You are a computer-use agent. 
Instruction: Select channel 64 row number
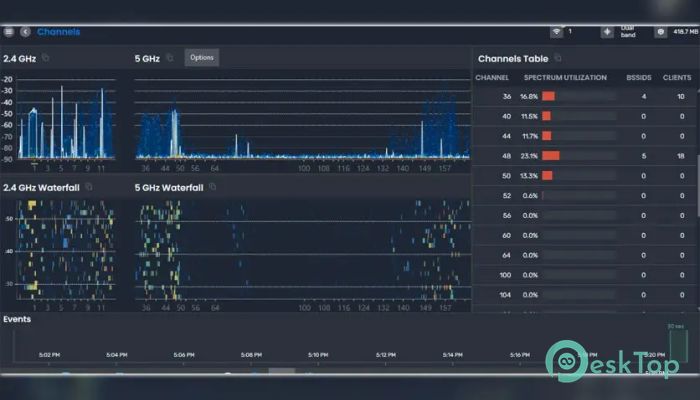506,255
